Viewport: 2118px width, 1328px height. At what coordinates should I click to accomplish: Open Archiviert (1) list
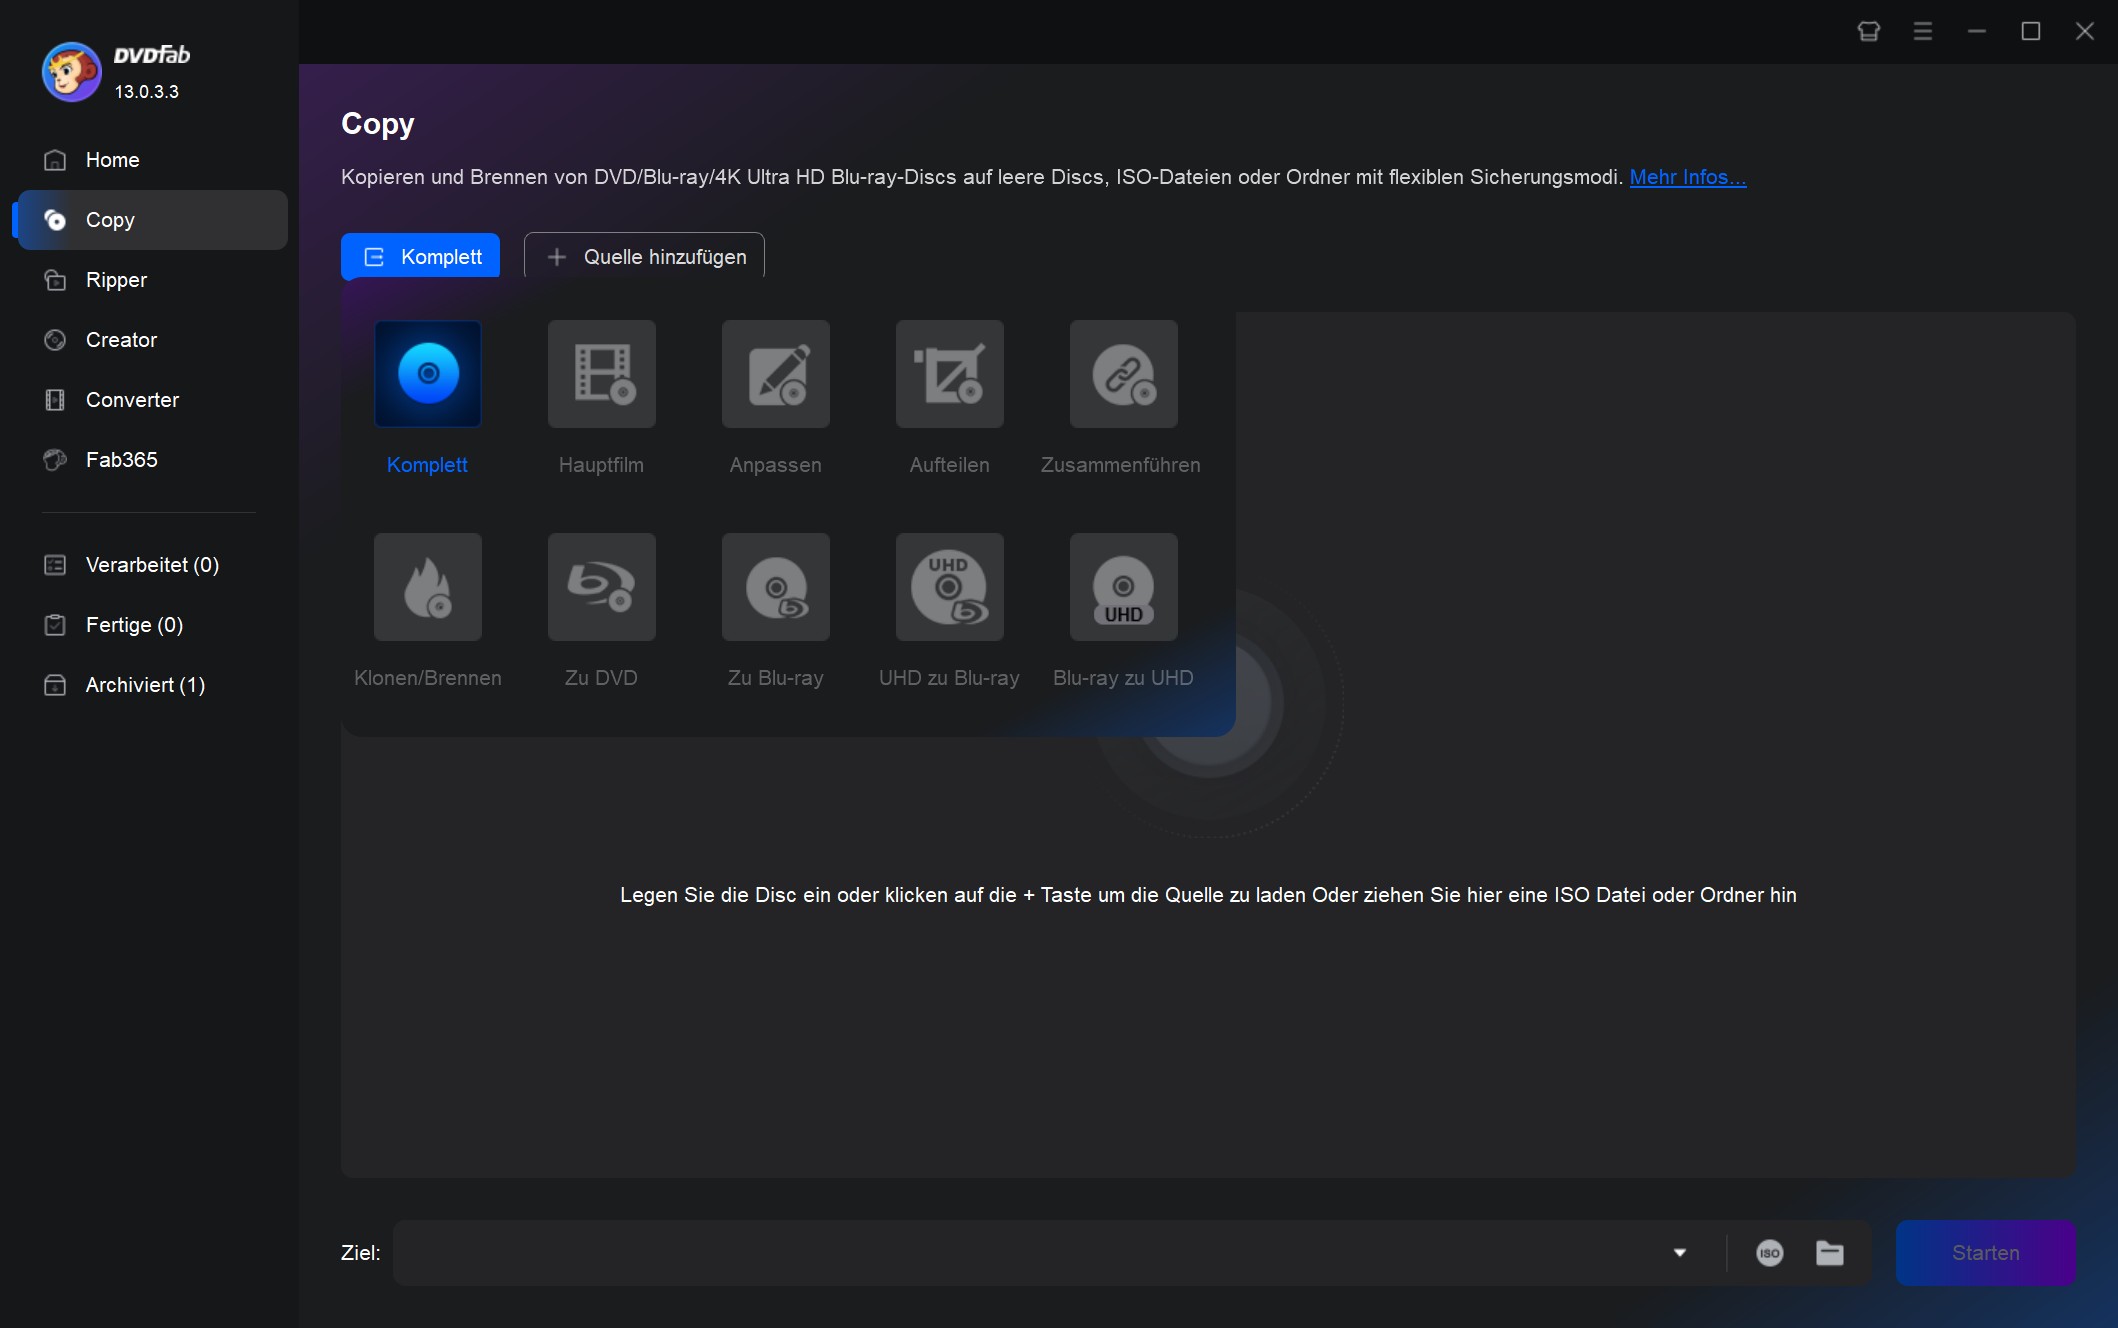[x=152, y=685]
